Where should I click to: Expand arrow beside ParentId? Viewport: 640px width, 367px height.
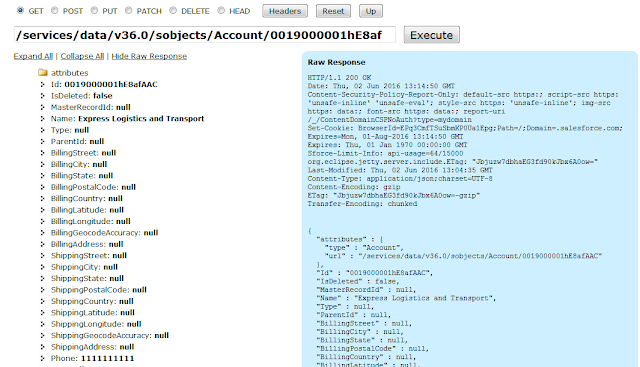click(x=42, y=142)
